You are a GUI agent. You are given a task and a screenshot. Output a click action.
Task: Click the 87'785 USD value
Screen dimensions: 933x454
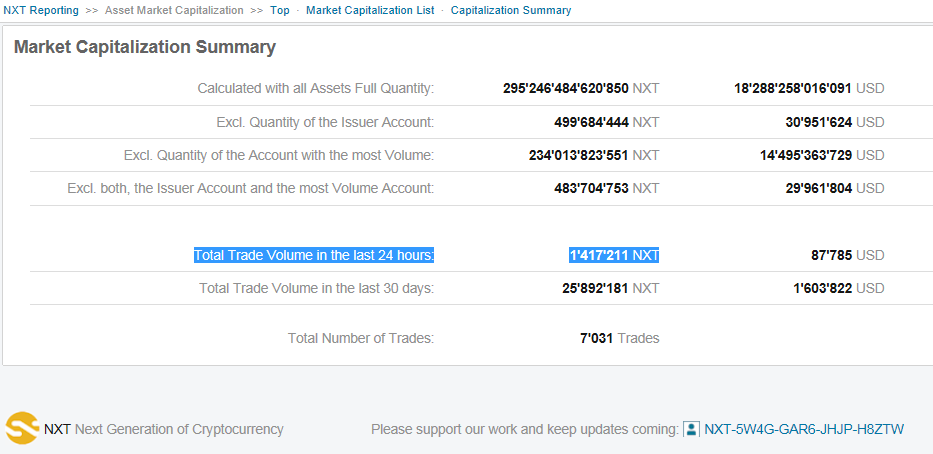tap(847, 255)
